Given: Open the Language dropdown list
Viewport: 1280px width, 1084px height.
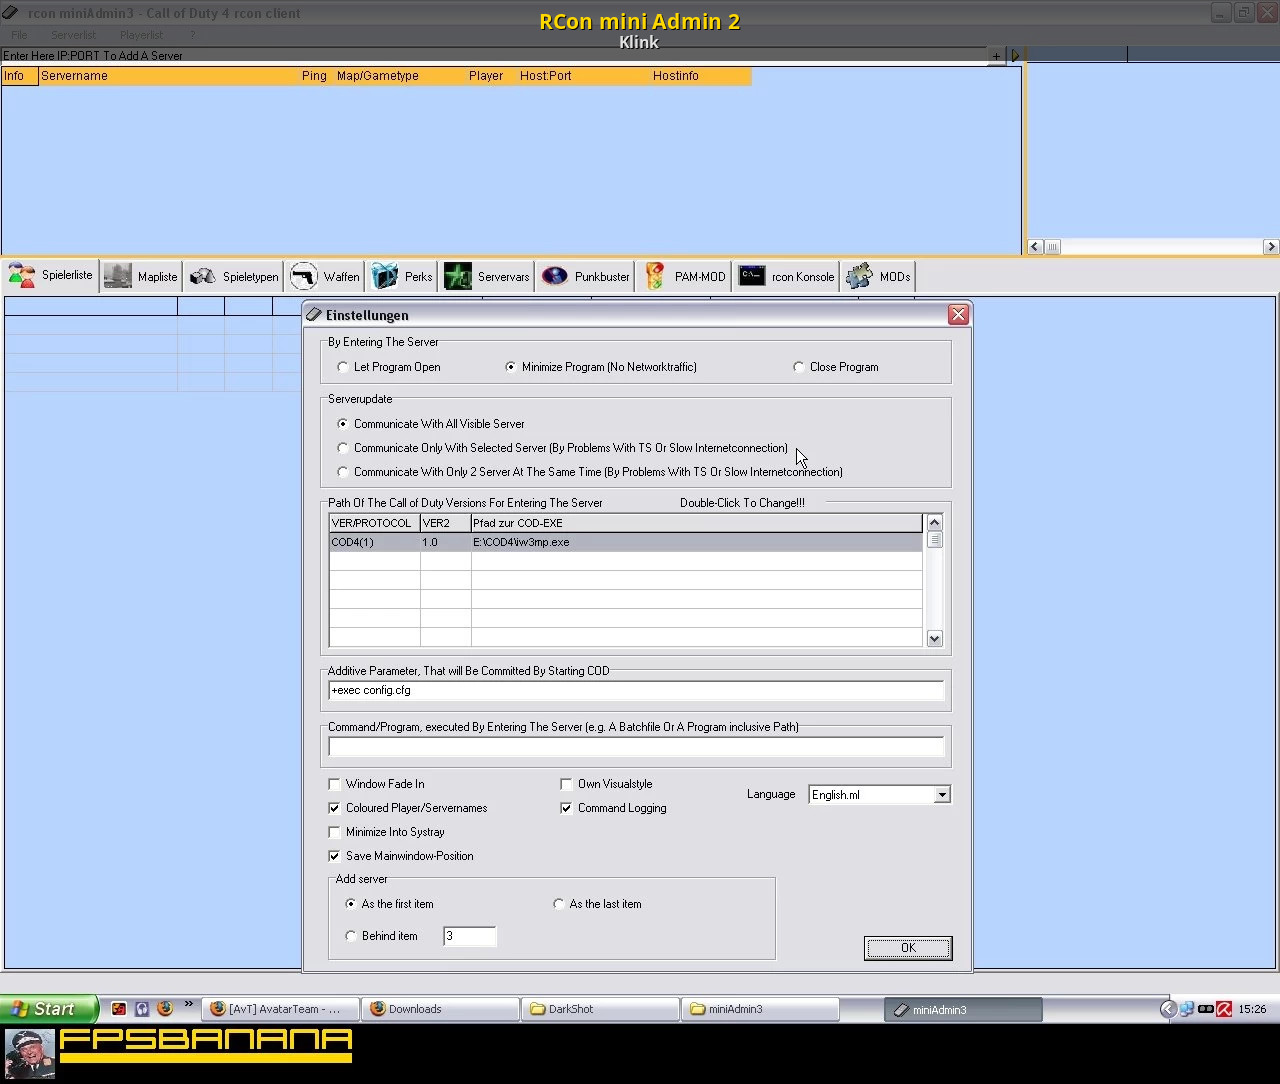Looking at the screenshot, I should 941,795.
